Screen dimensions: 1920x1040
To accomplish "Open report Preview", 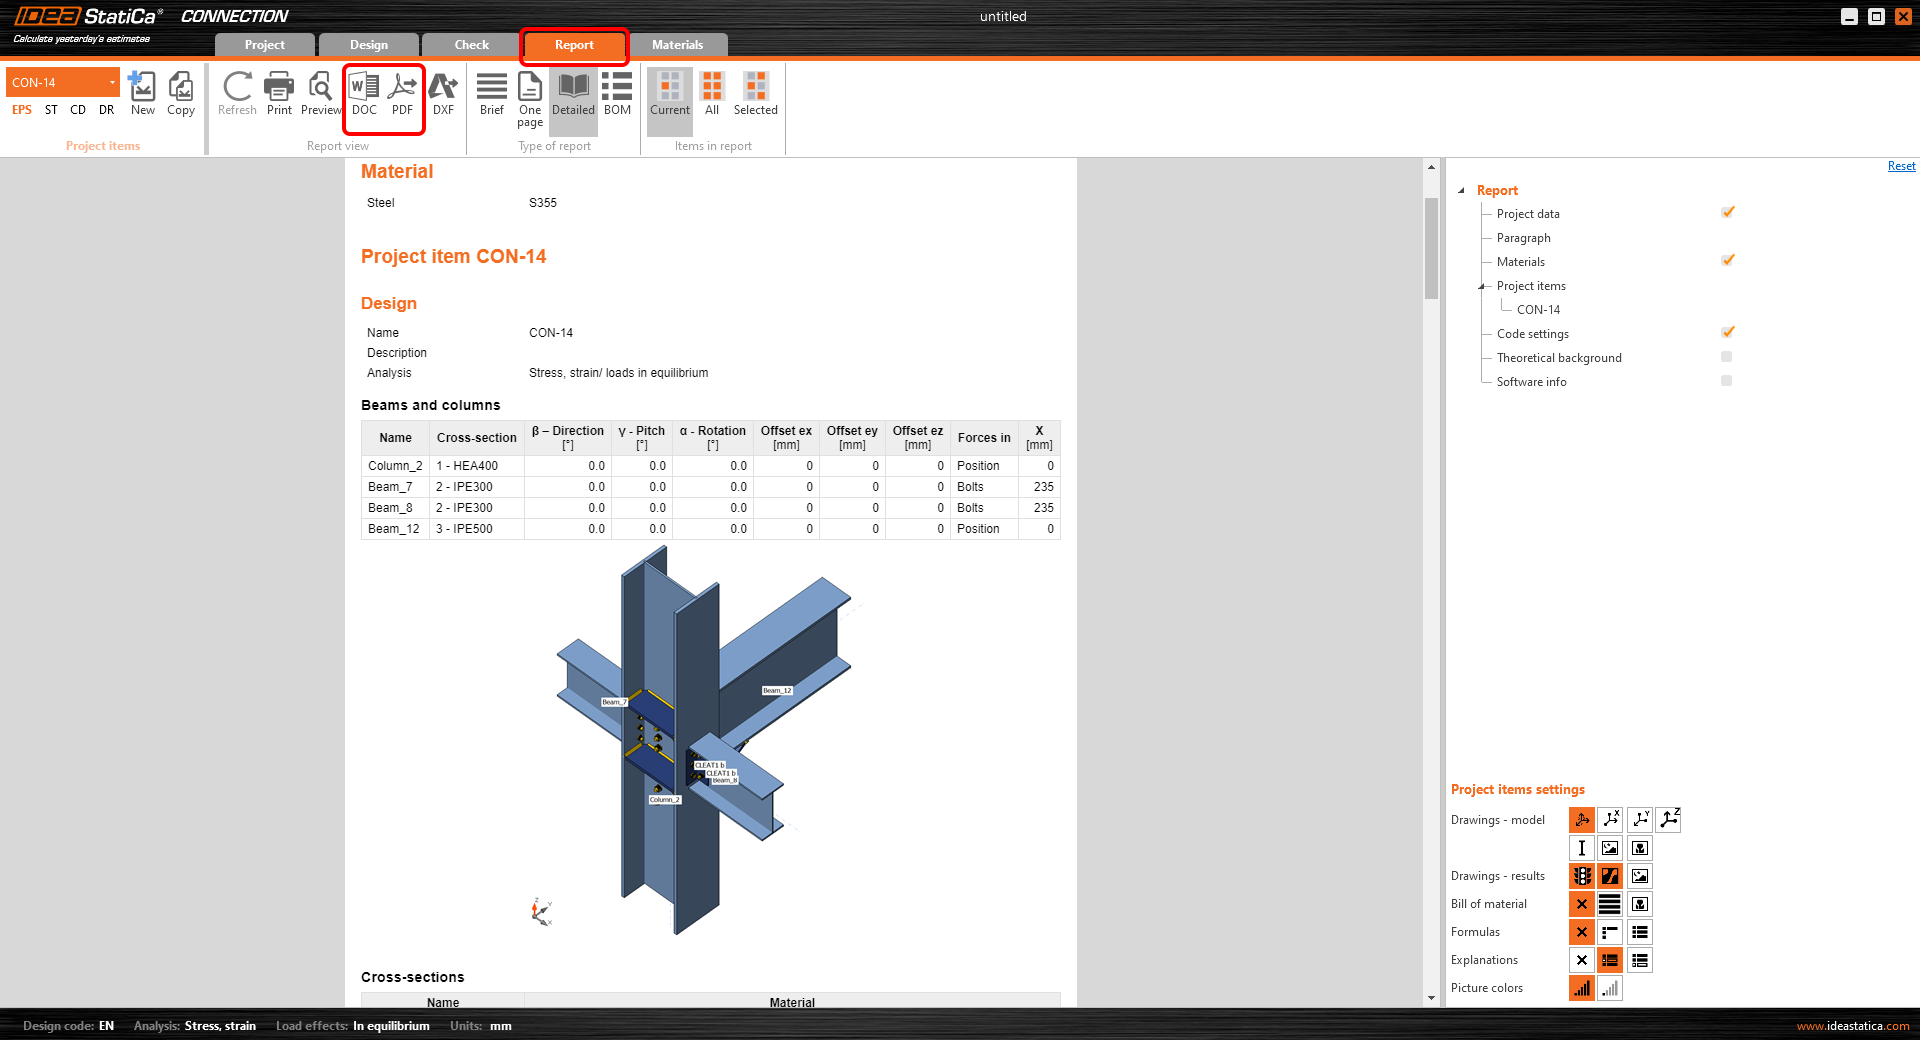I will (320, 95).
